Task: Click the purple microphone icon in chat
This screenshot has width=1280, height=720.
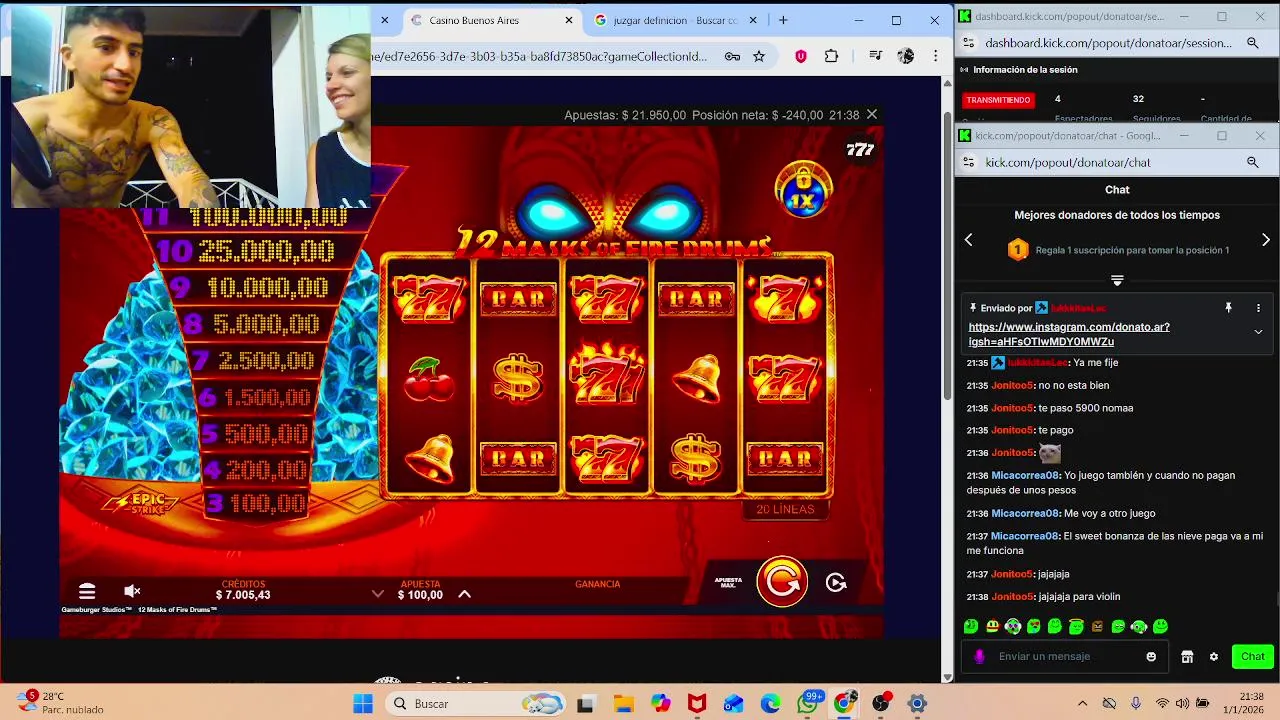Action: pyautogui.click(x=979, y=656)
